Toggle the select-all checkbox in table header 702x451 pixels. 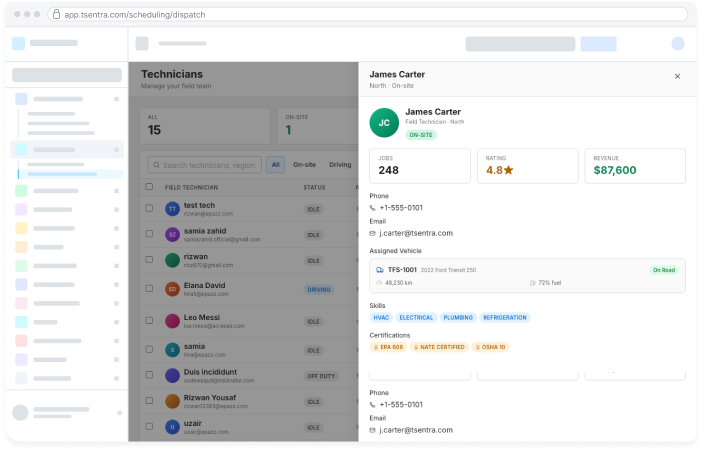click(149, 187)
